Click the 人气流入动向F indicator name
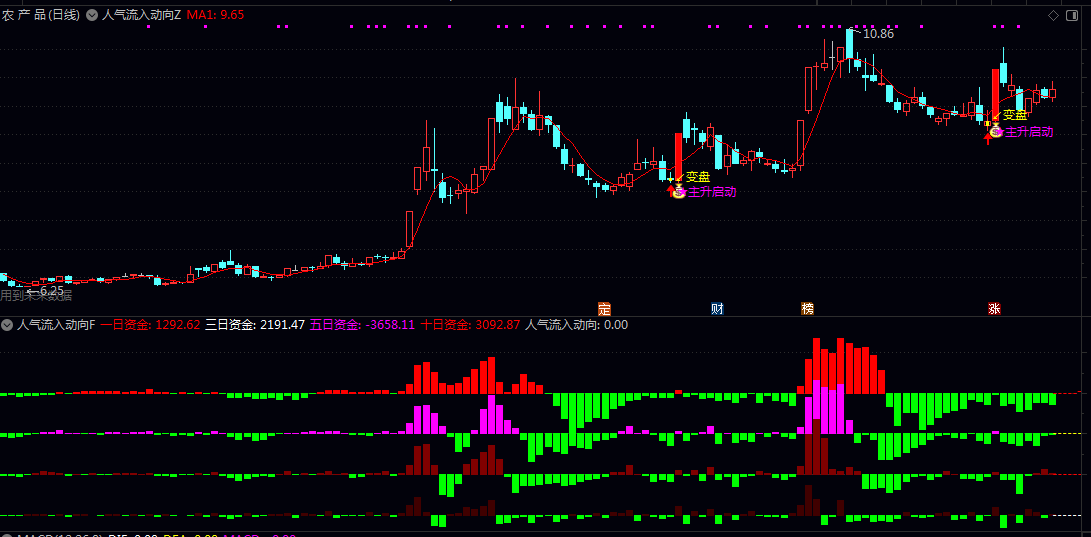The width and height of the screenshot is (1091, 537). point(56,325)
